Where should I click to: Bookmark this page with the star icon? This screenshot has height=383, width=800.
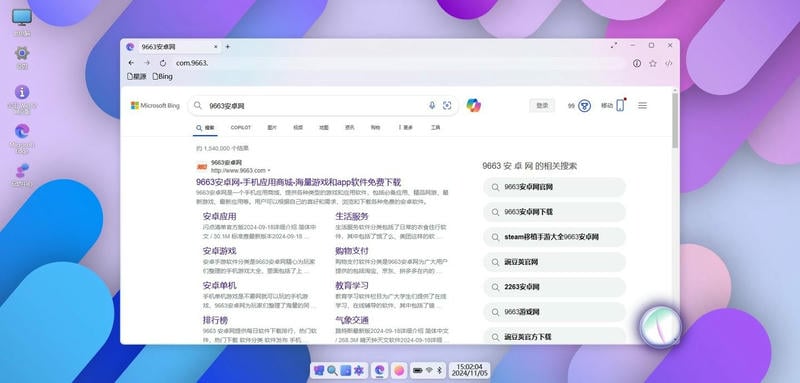click(653, 63)
